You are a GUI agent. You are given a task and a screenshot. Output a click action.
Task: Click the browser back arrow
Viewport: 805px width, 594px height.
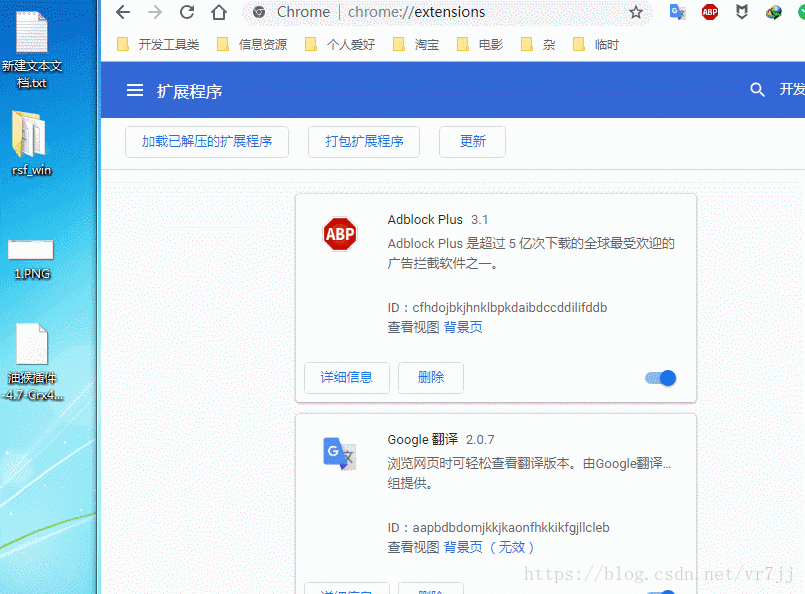click(x=123, y=12)
